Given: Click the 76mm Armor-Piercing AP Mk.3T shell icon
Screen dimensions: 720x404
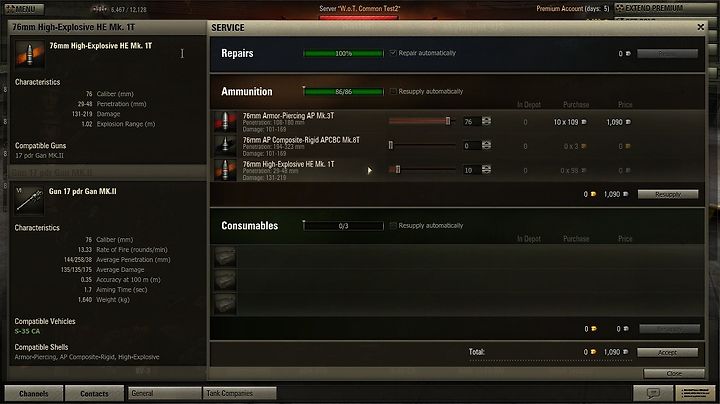Looking at the screenshot, I should pos(225,122).
